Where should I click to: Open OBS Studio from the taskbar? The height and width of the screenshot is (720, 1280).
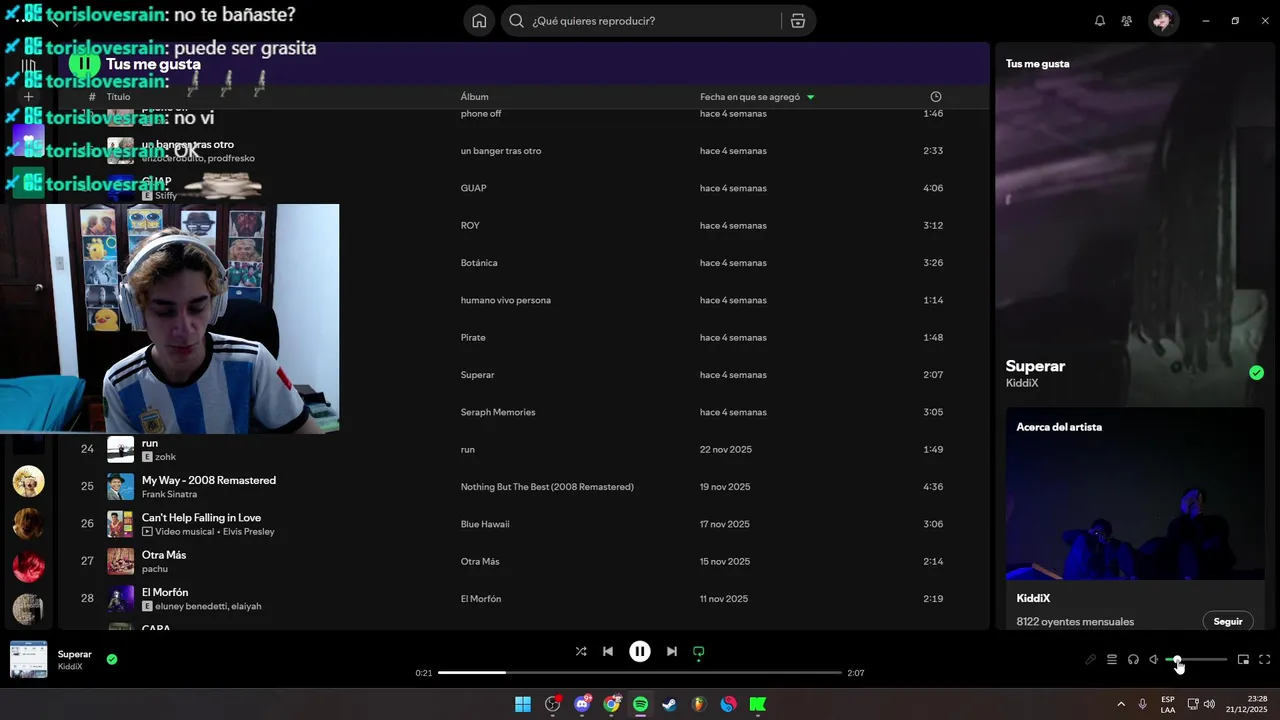tap(553, 704)
